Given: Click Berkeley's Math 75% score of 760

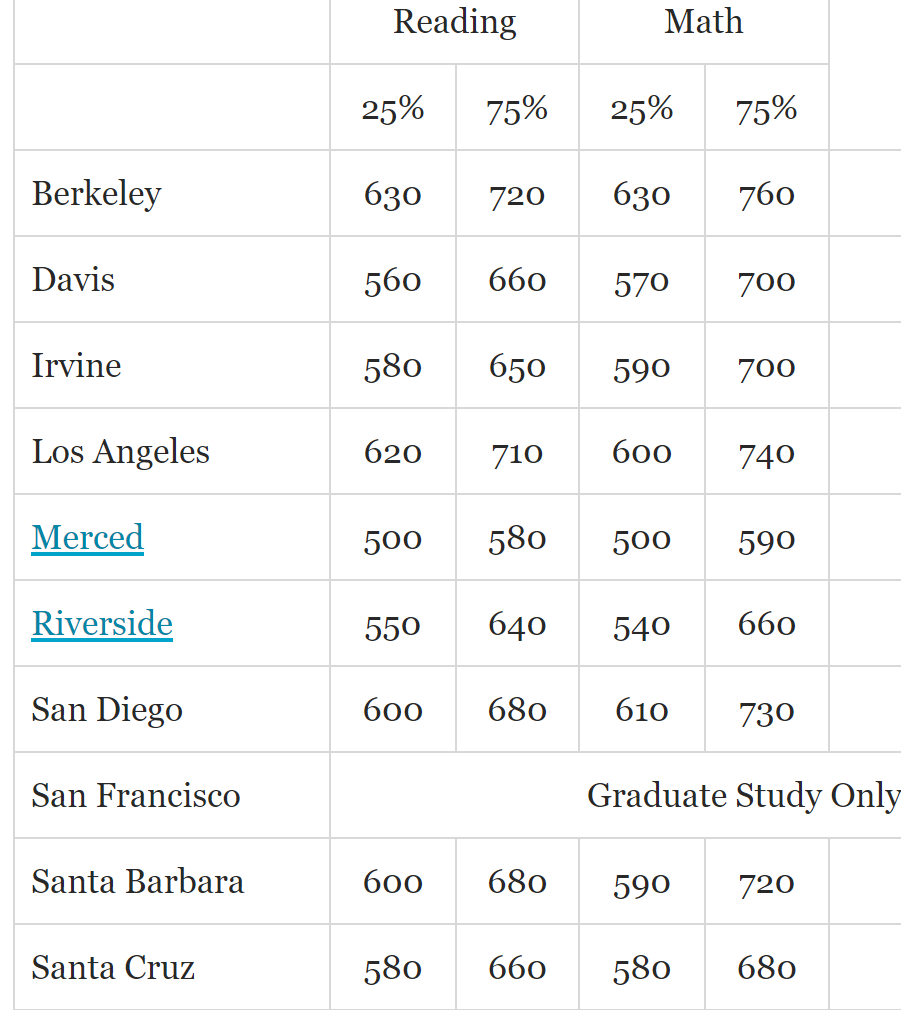Looking at the screenshot, I should click(767, 195).
